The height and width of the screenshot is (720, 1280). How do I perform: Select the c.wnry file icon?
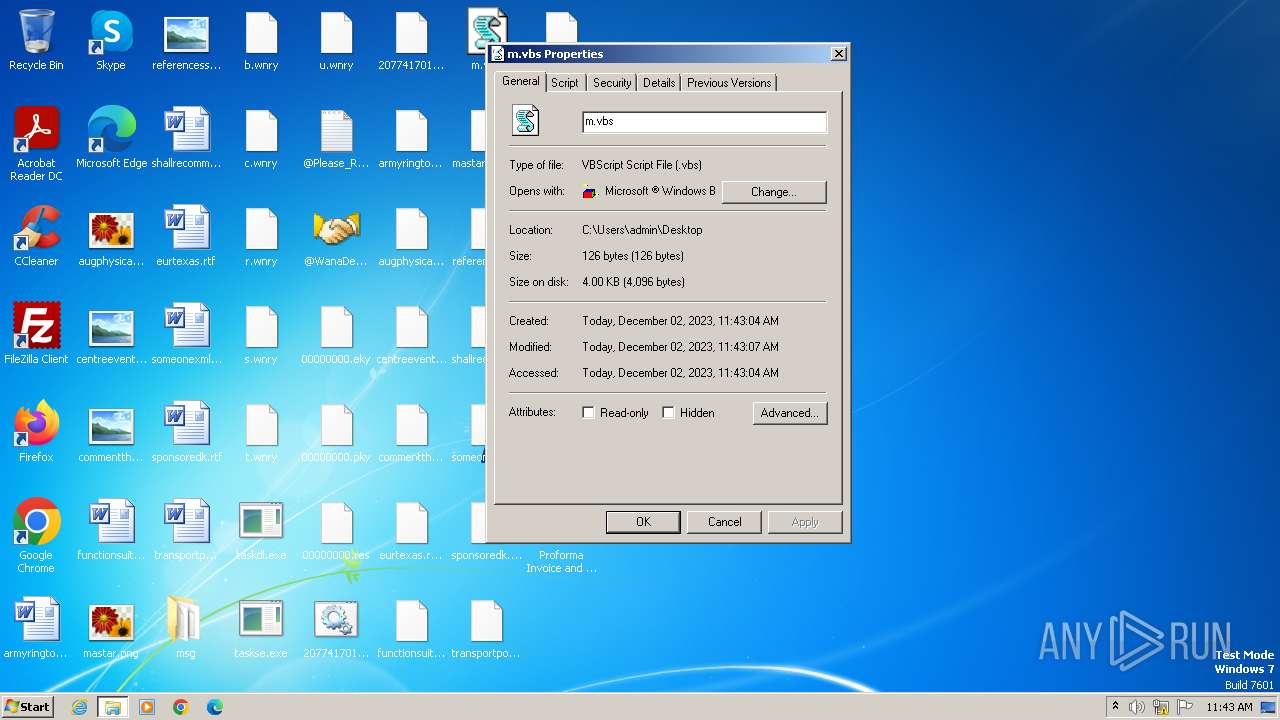point(261,138)
